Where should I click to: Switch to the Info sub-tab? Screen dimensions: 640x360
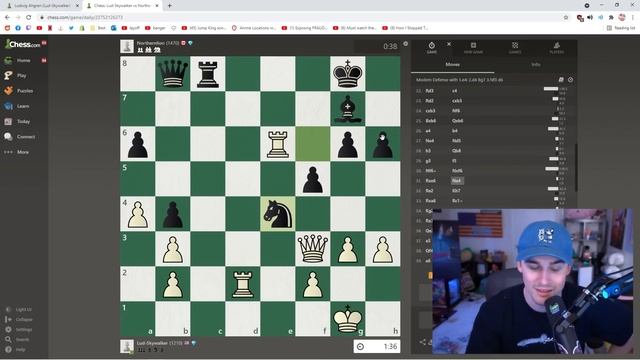[536, 64]
